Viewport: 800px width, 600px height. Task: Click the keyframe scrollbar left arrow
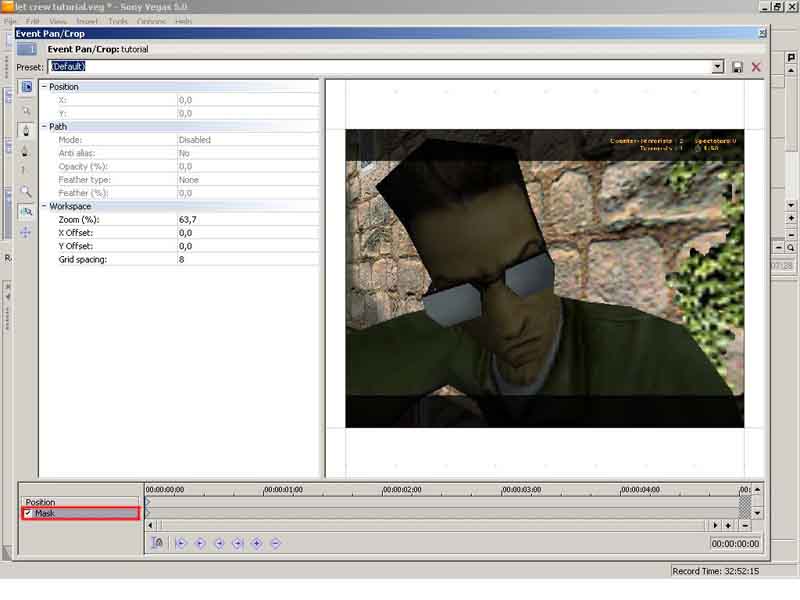click(150, 525)
